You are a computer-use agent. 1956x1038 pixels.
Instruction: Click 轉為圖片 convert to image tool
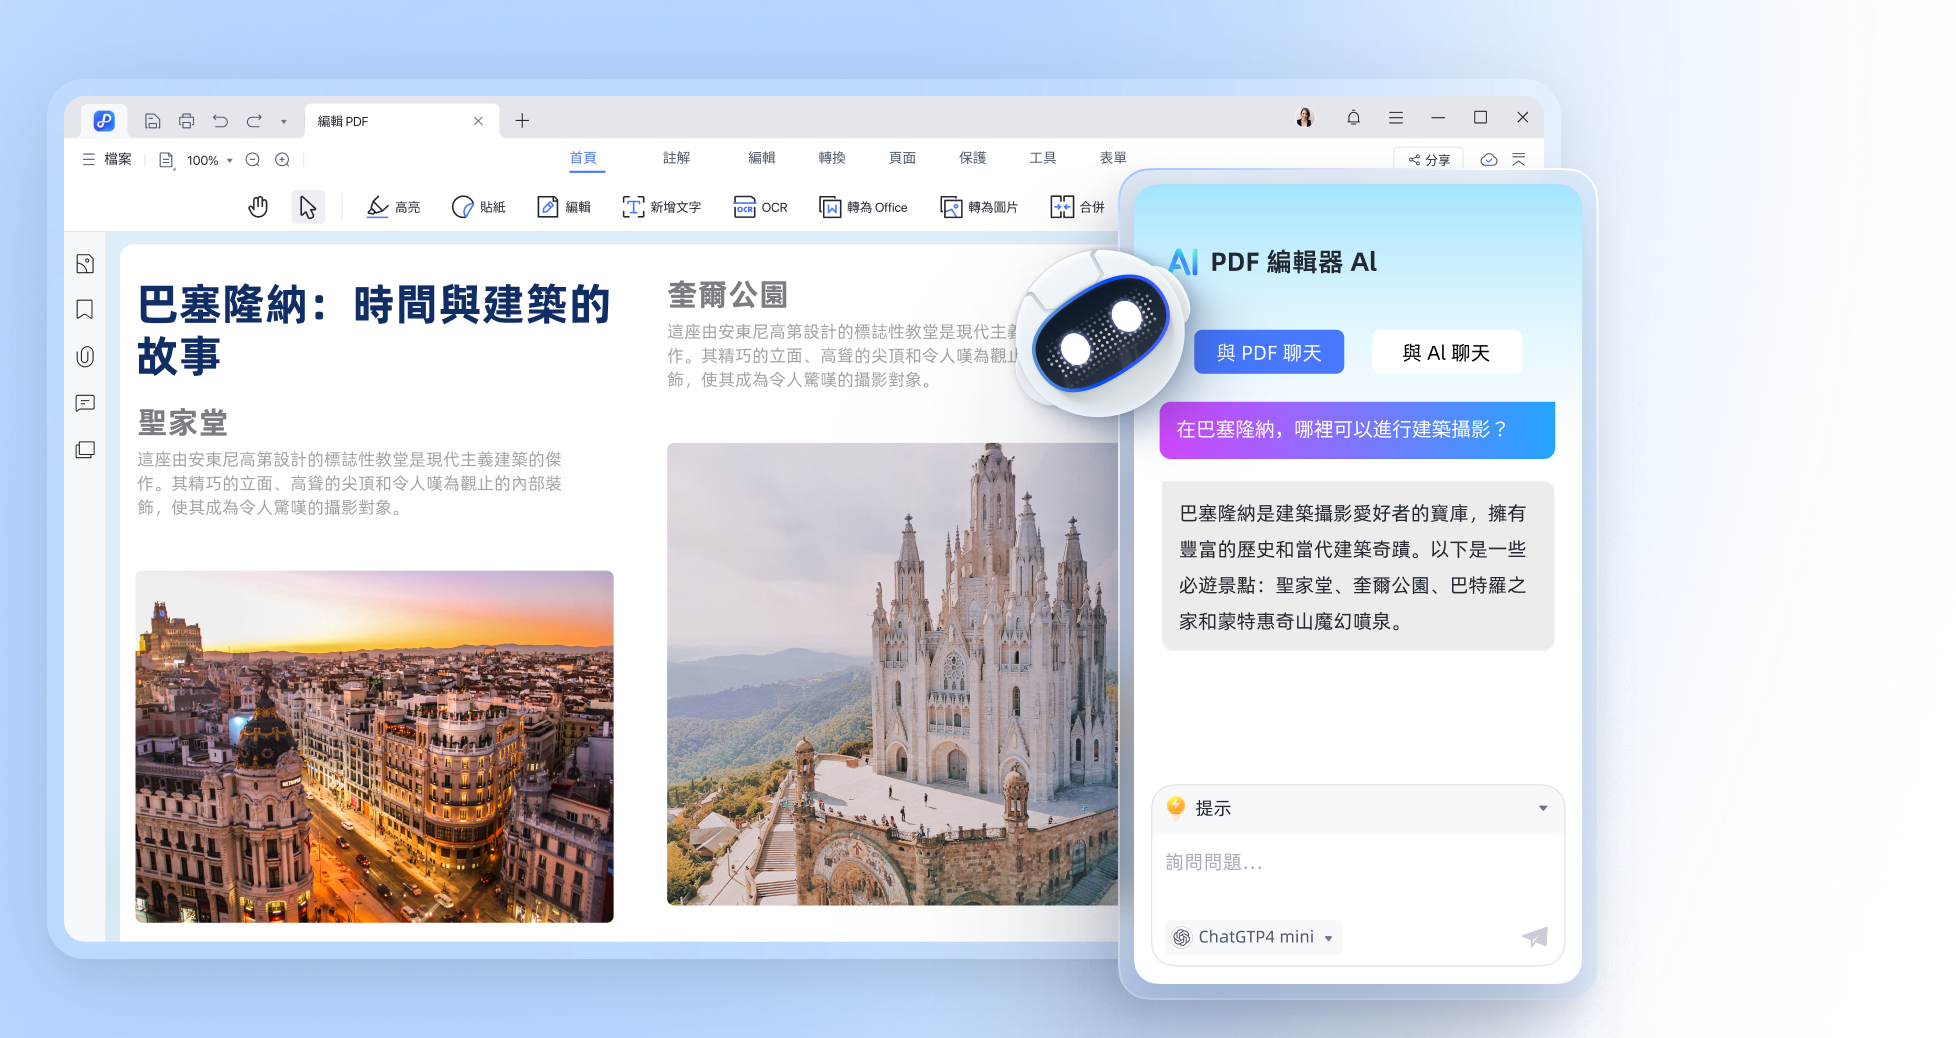tap(979, 207)
